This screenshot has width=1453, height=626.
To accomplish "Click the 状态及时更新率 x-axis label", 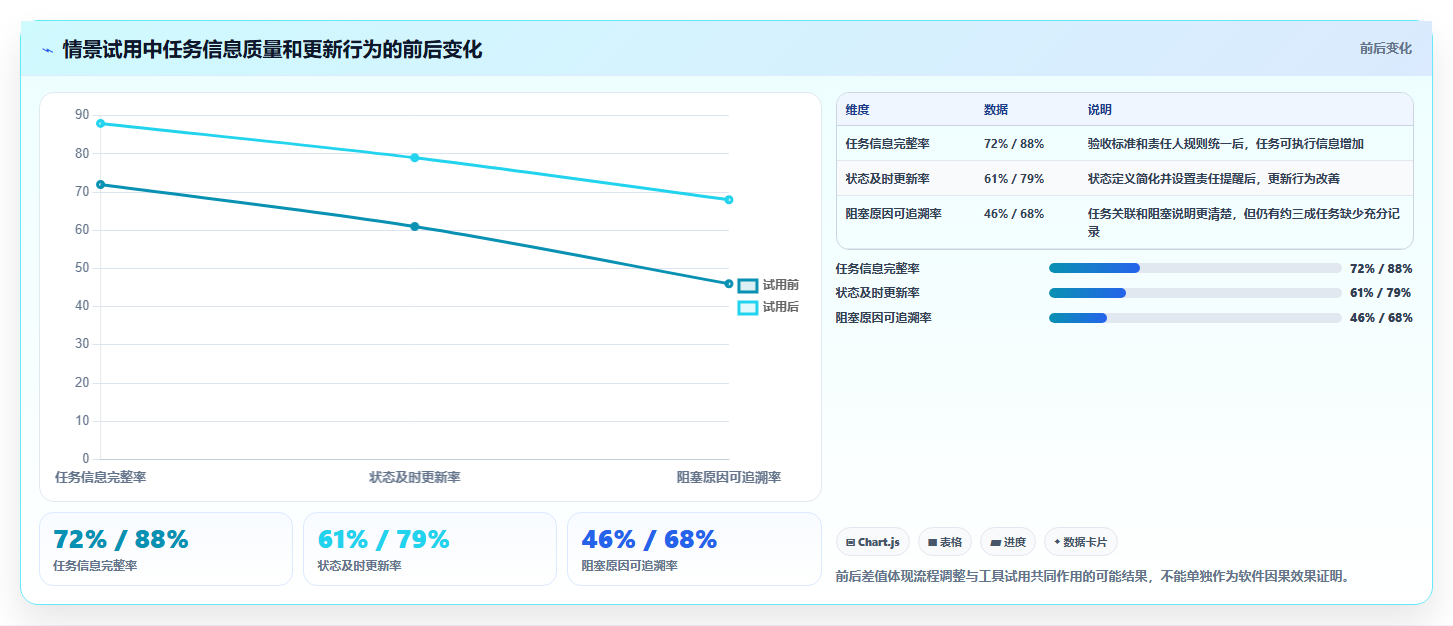I will [414, 478].
